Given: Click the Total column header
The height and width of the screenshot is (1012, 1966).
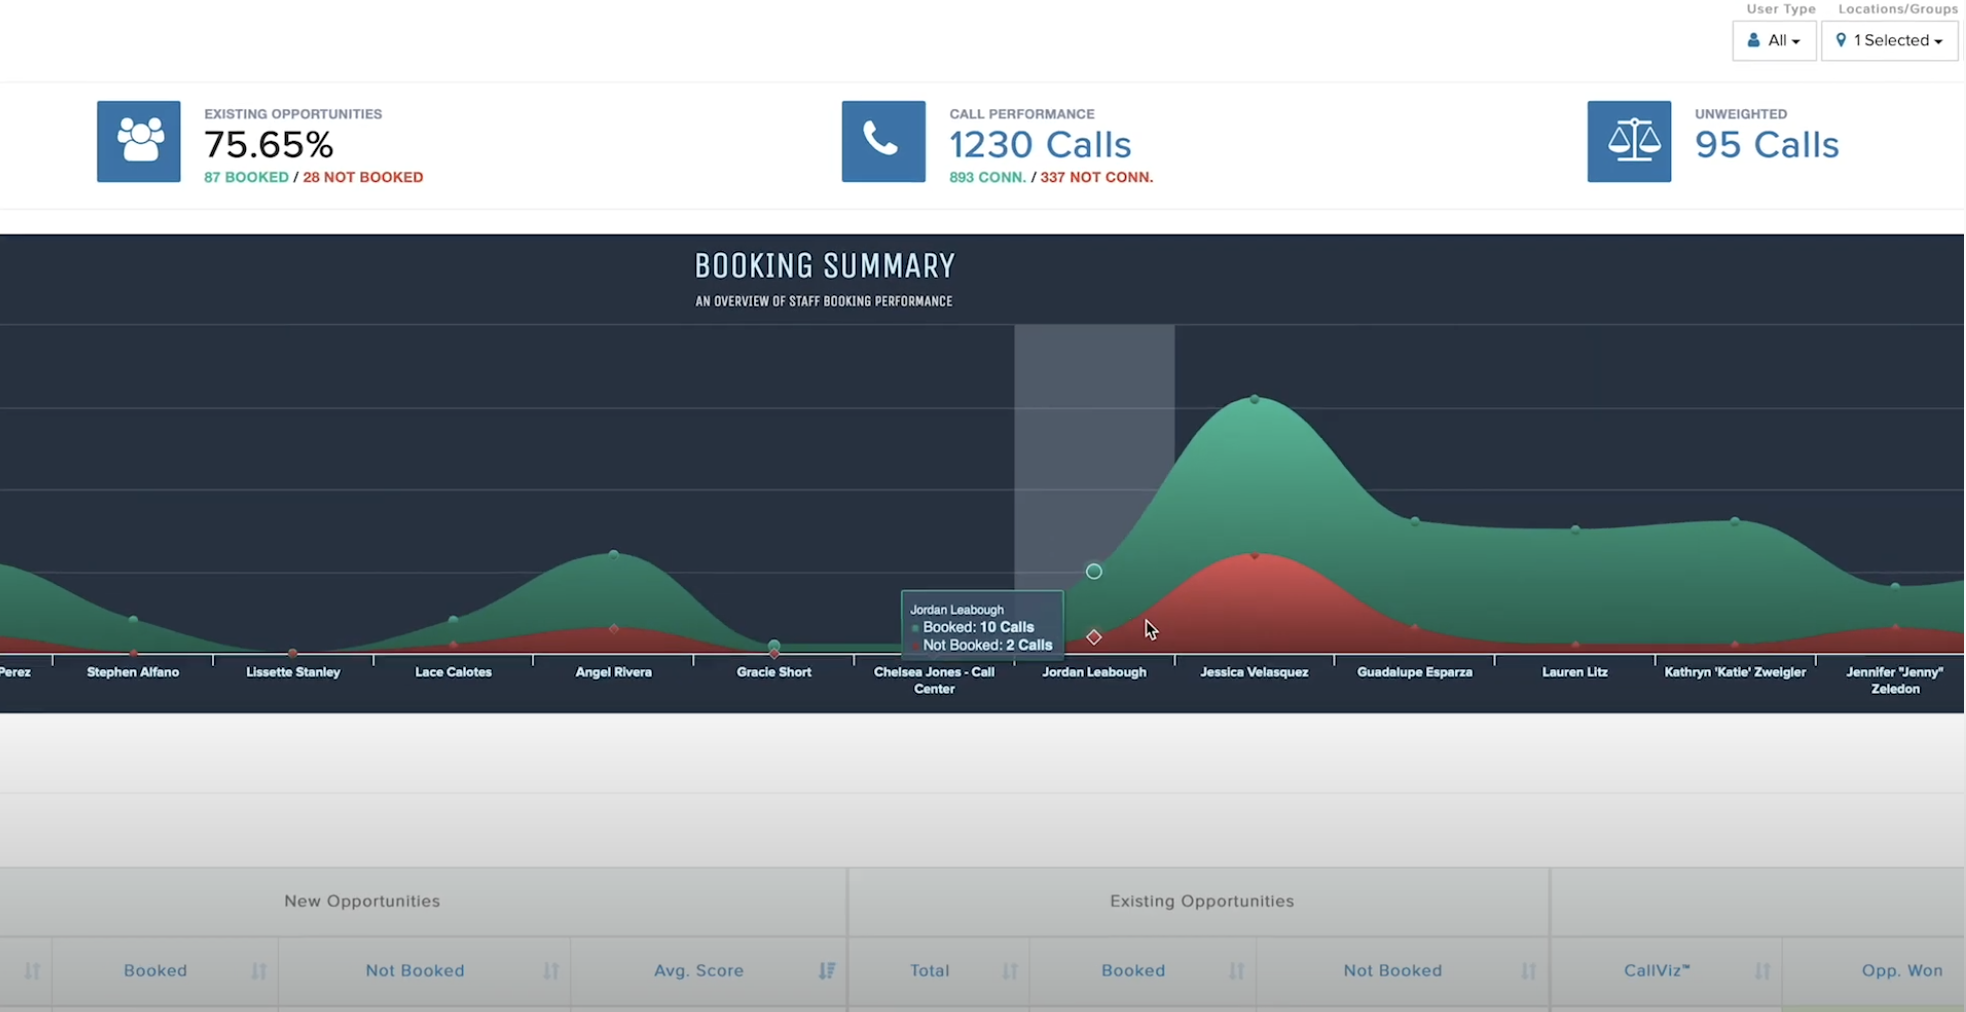Looking at the screenshot, I should (x=930, y=970).
